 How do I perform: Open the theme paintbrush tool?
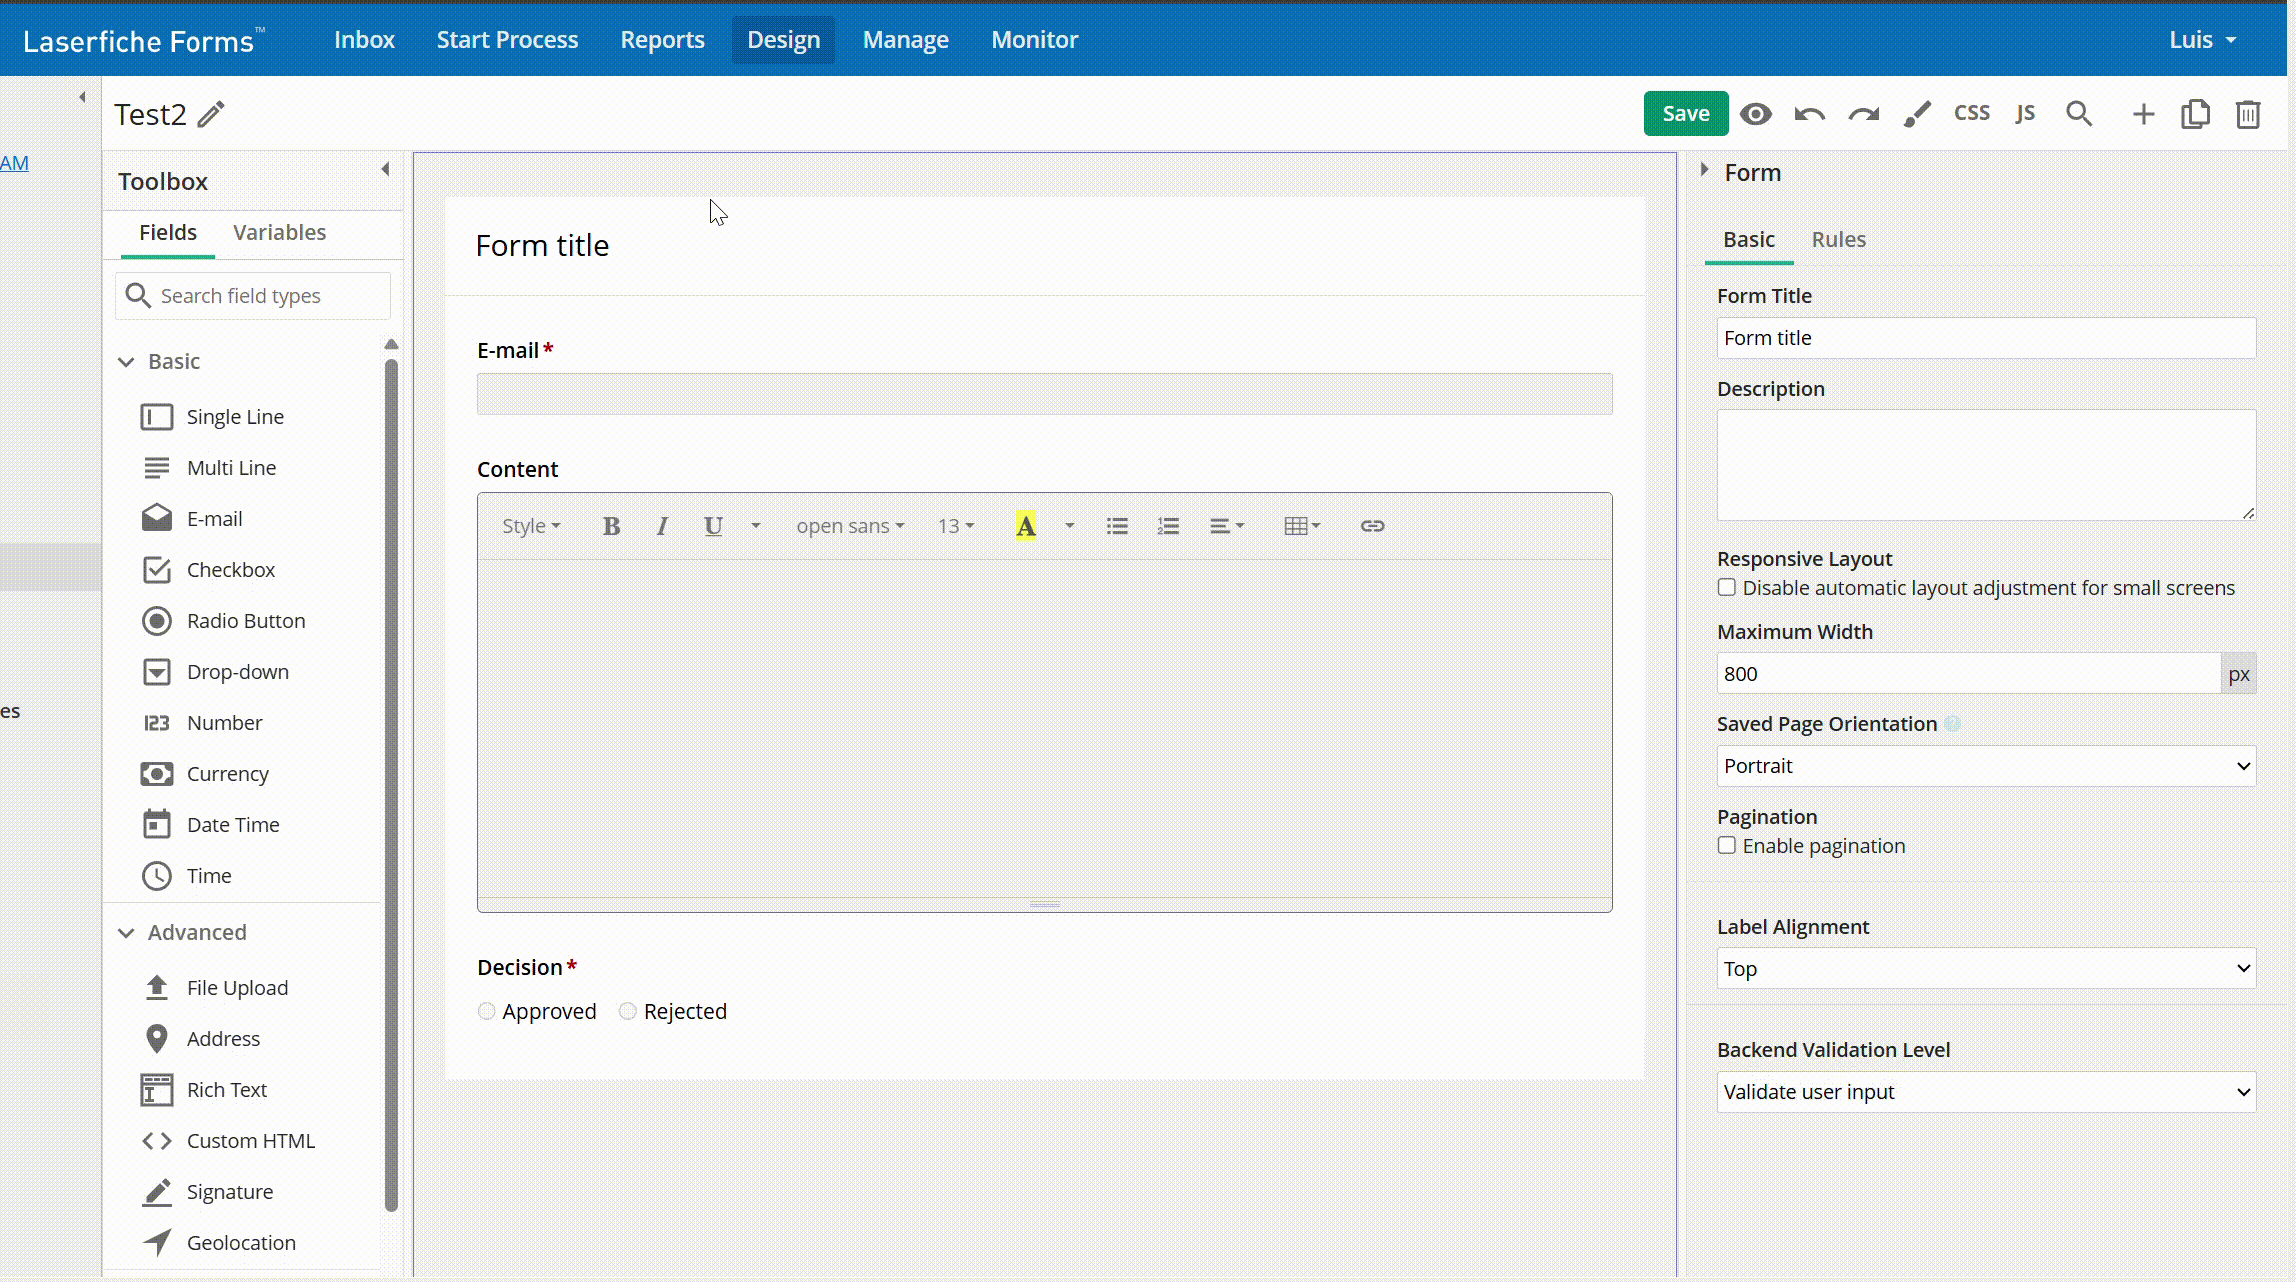point(1917,114)
